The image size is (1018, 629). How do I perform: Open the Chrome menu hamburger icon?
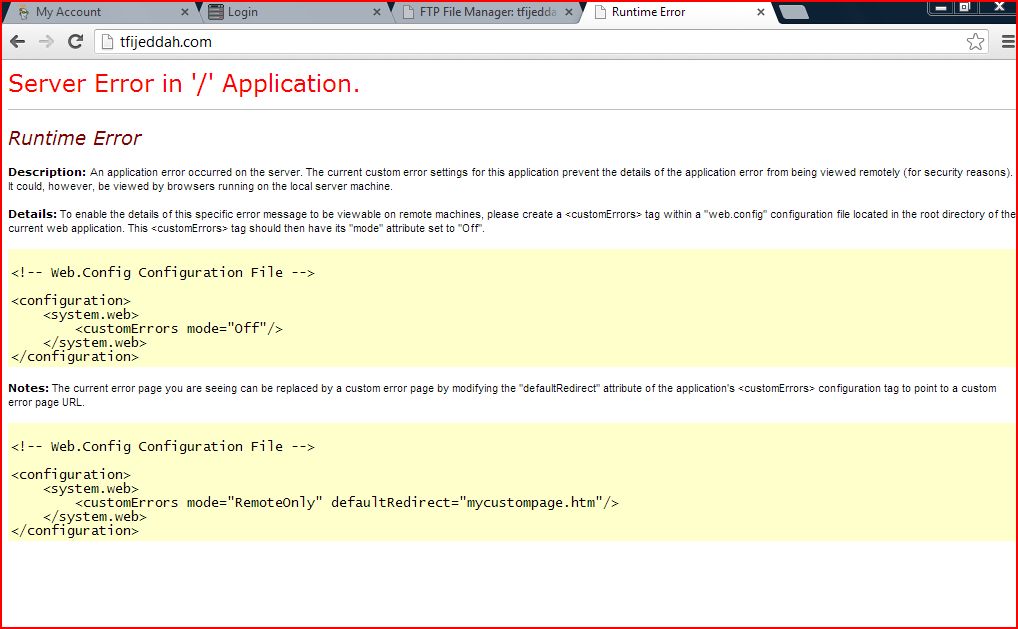(x=1008, y=42)
